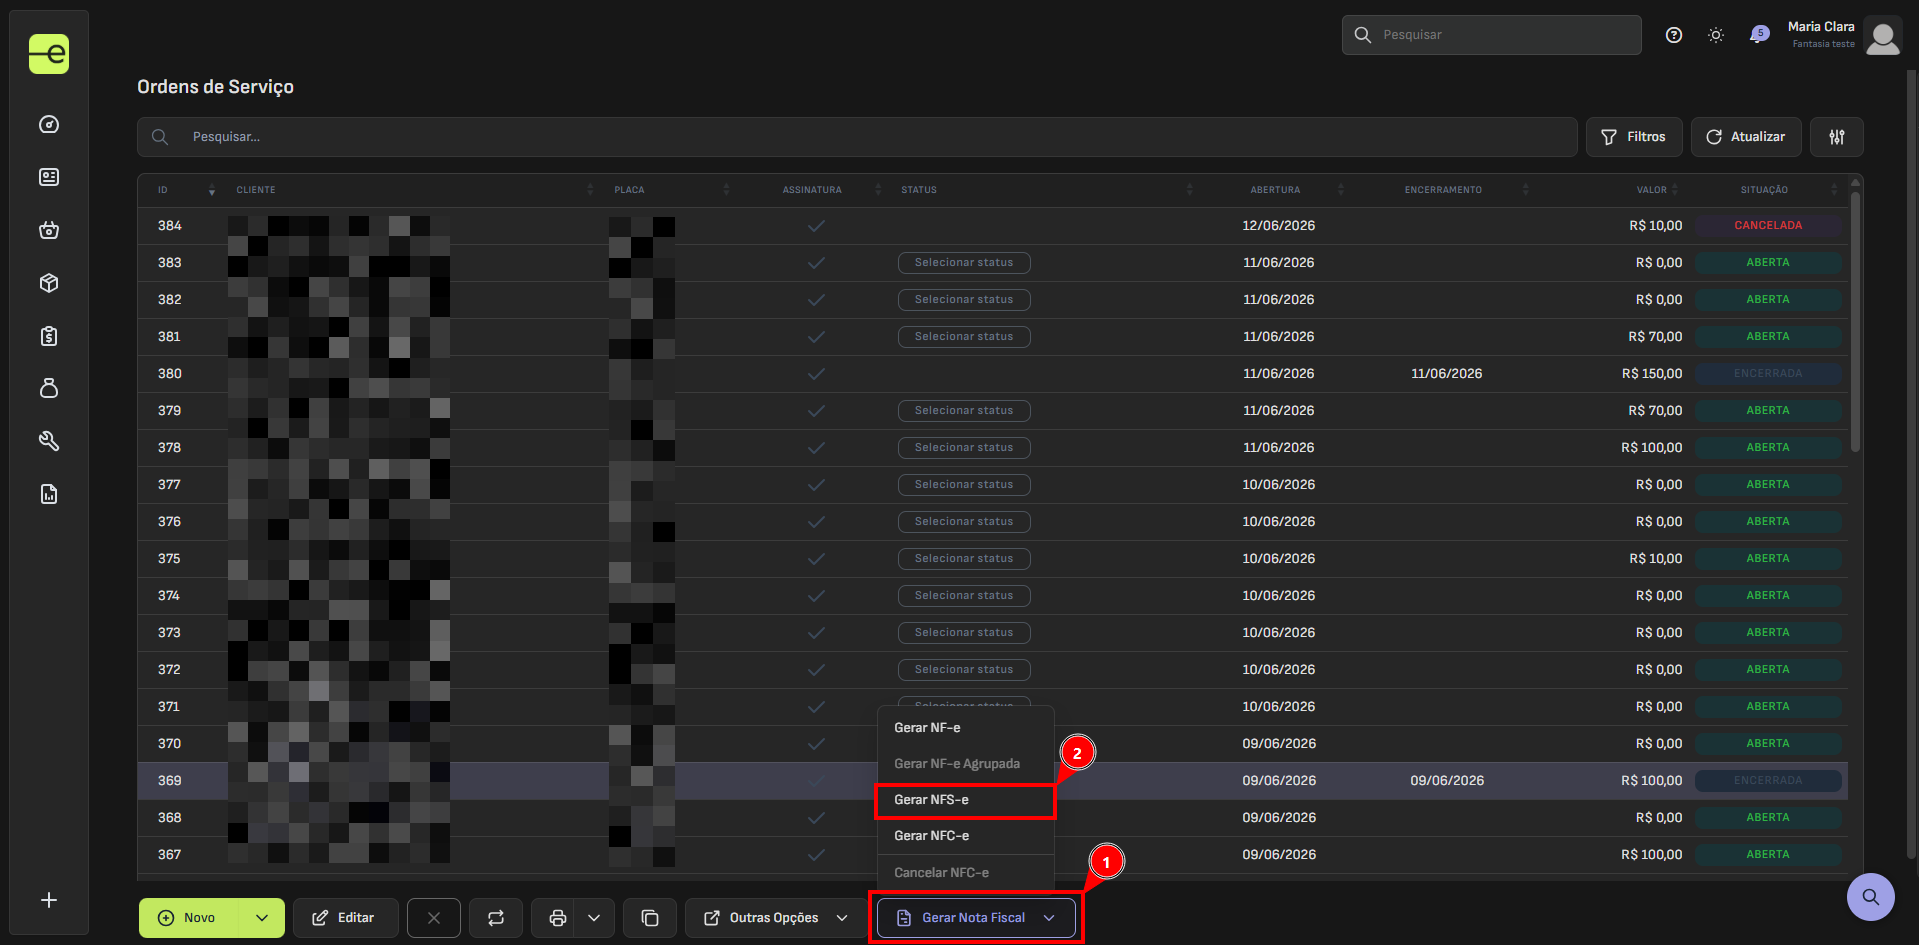Image resolution: width=1919 pixels, height=945 pixels.
Task: Click the floating purple search button
Action: (x=1871, y=897)
